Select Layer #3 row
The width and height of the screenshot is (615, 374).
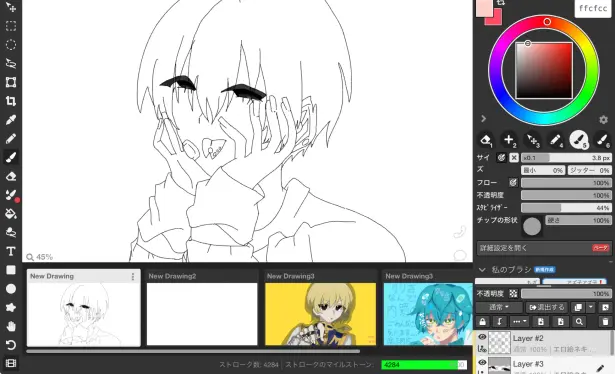(x=543, y=365)
